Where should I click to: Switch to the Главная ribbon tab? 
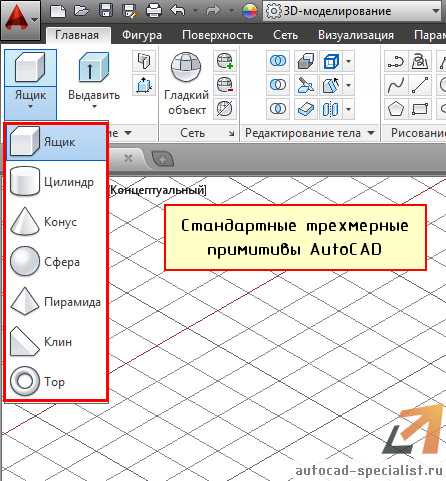[x=77, y=35]
